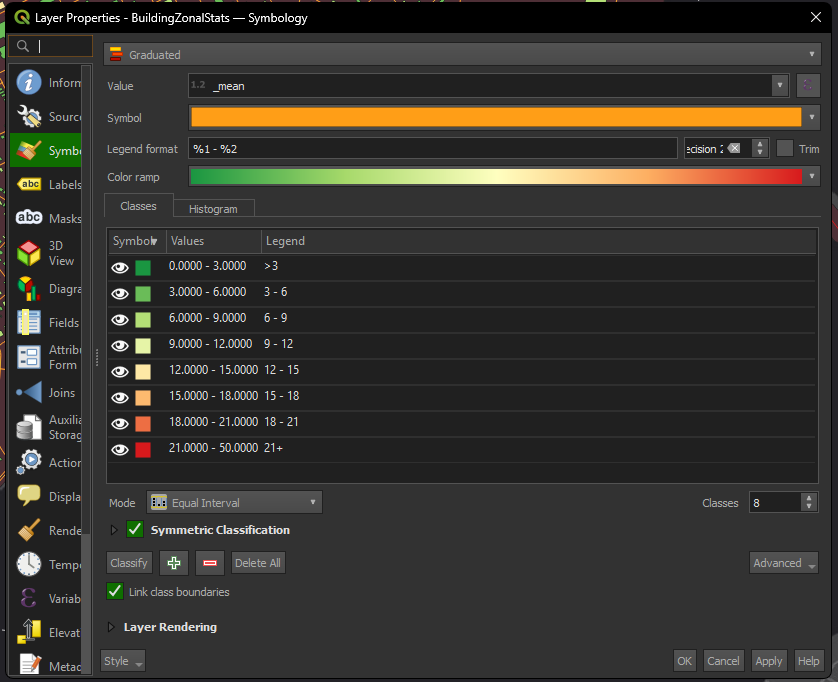Screen dimensions: 838x682
Task: Open the Graduated renderer type dropdown
Action: (462, 55)
